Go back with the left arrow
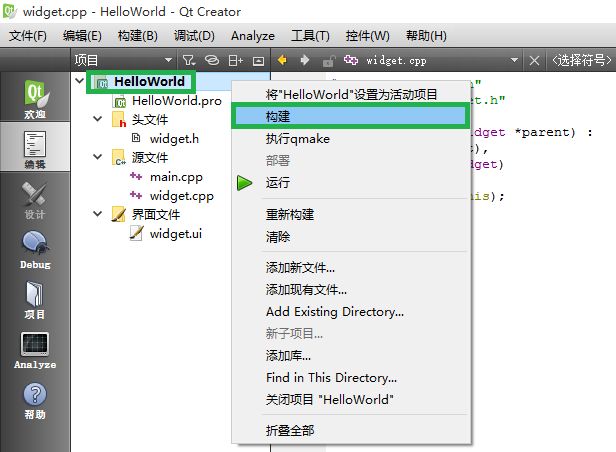The image size is (616, 452). coord(282,60)
